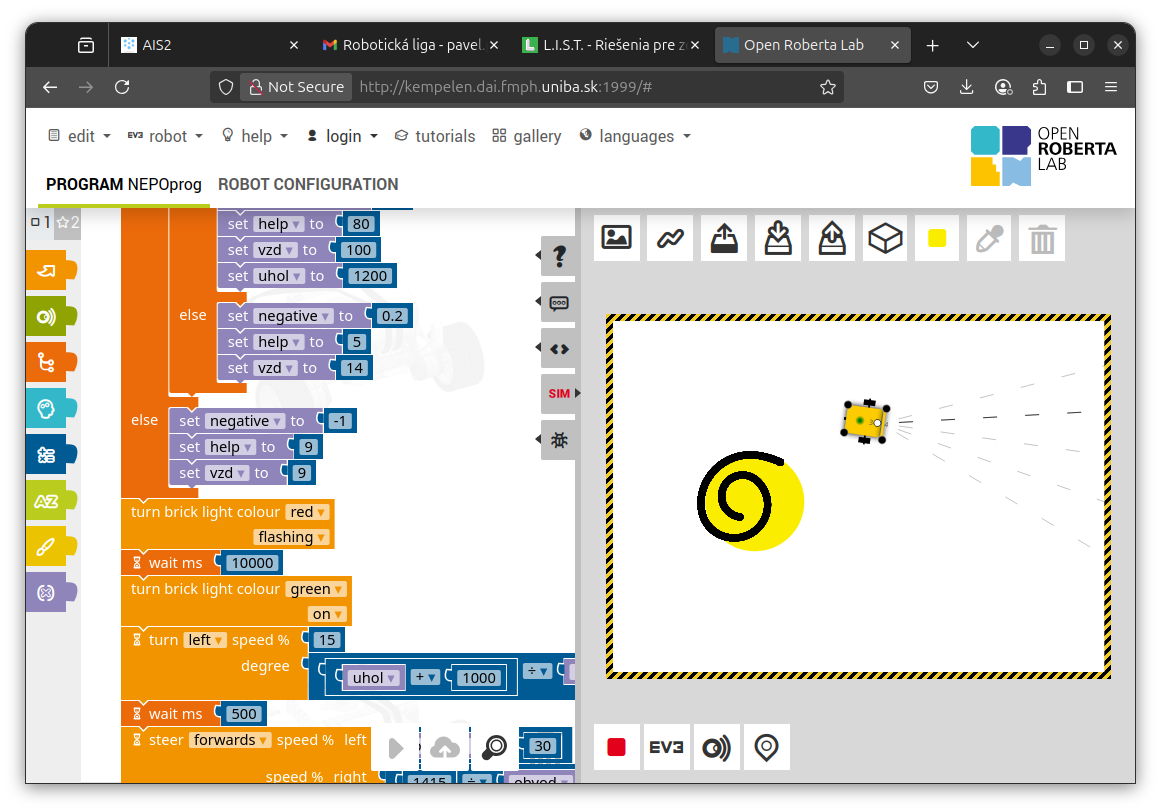Viewport: 1161px width, 812px height.
Task: Open the debug bug icon panel
Action: (559, 440)
